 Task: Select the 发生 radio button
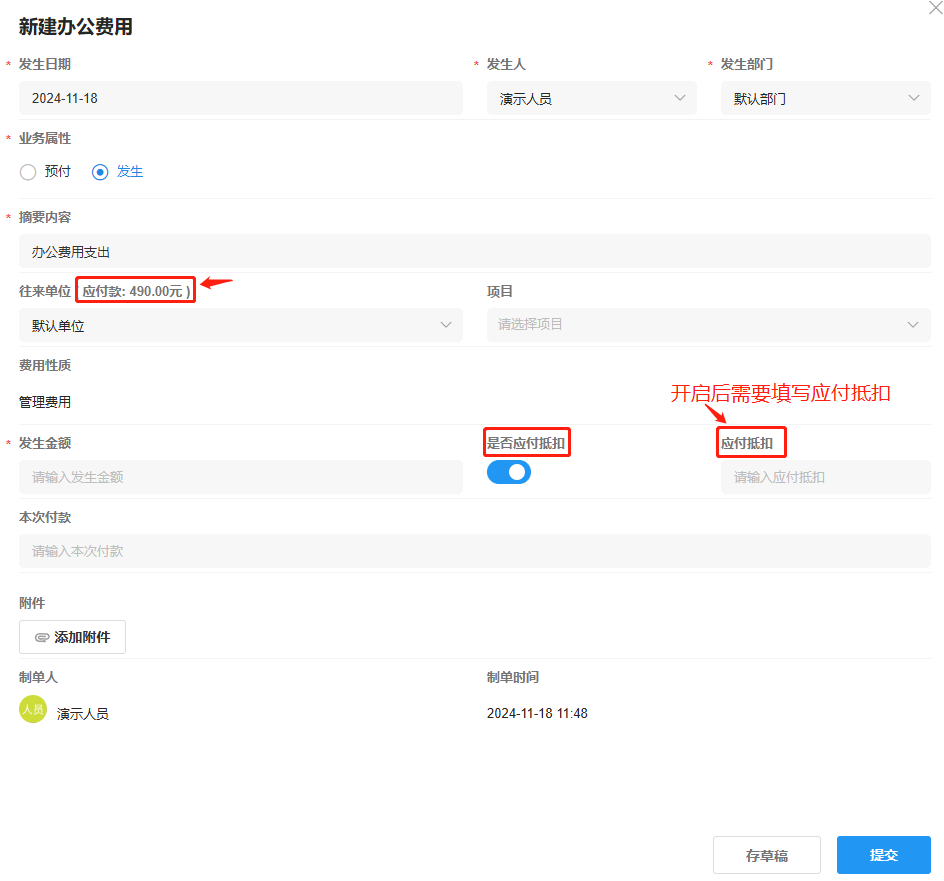[100, 171]
